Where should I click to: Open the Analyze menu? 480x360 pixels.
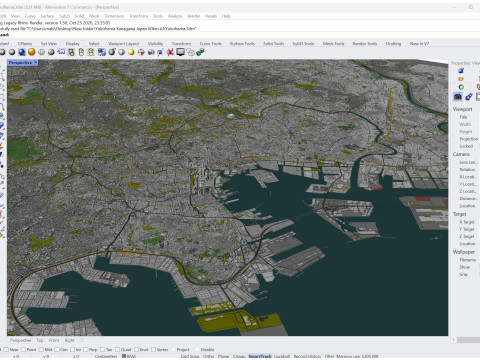pos(175,16)
